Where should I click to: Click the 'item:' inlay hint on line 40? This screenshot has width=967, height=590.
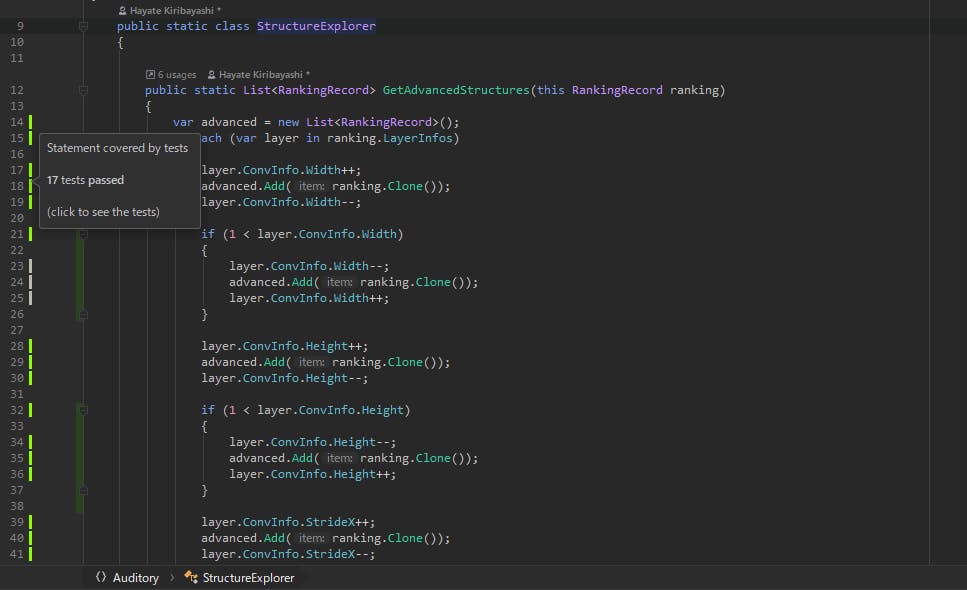coord(311,539)
